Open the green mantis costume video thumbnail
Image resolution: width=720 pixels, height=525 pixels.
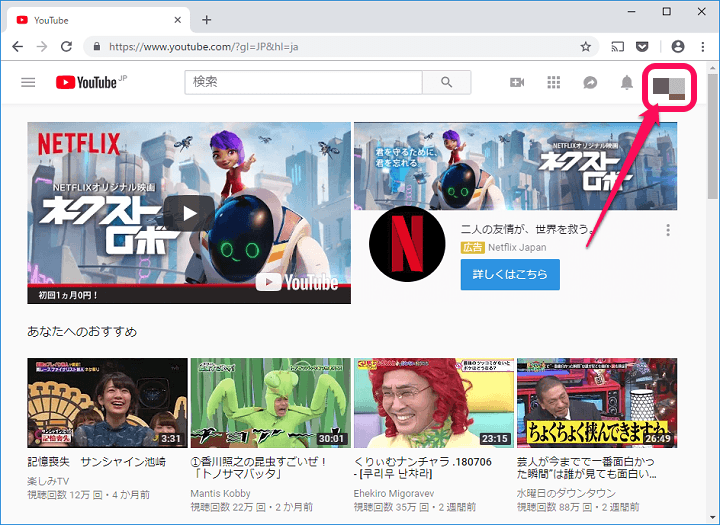click(x=270, y=403)
